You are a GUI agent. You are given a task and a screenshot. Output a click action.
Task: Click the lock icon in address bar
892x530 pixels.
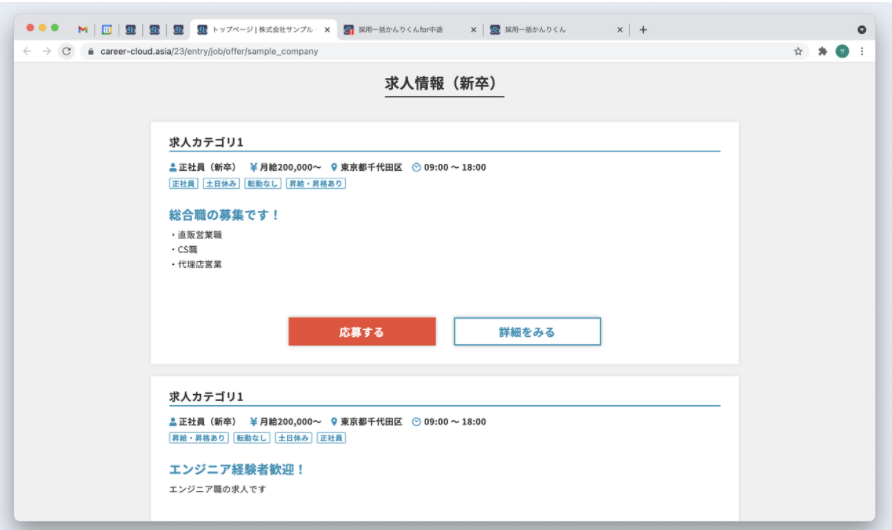coord(90,51)
